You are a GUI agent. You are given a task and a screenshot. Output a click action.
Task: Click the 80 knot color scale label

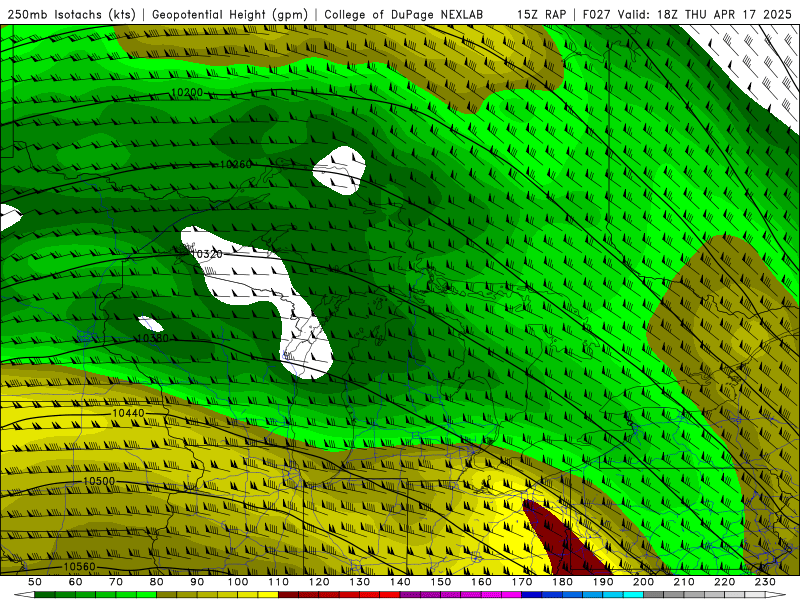tap(157, 582)
